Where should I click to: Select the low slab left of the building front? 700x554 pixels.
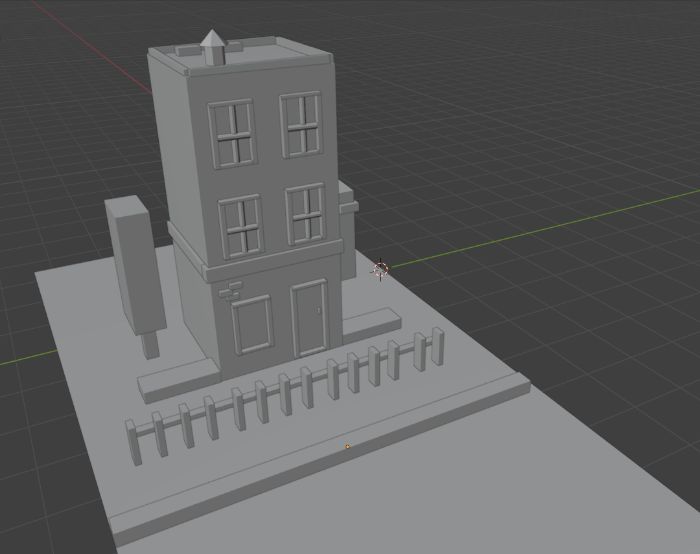click(179, 380)
